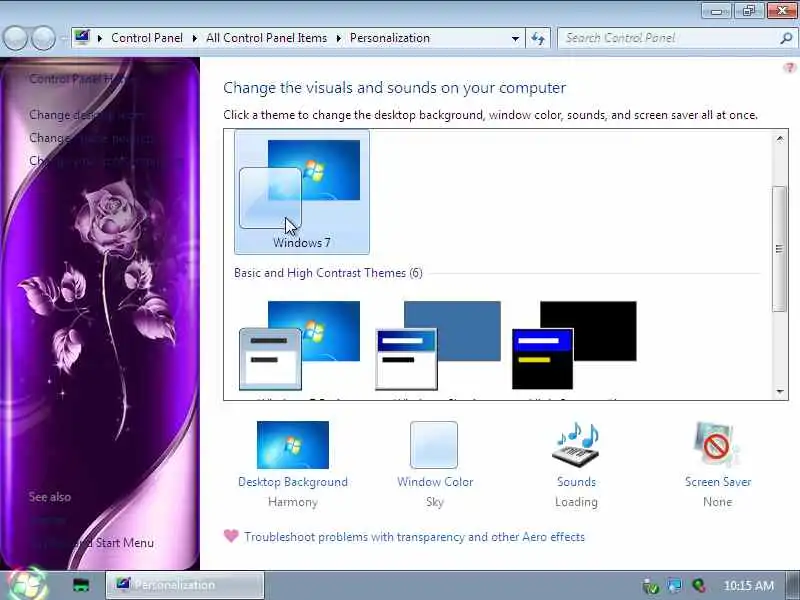Click the network monitor tray icon
800x600 pixels.
point(674,586)
